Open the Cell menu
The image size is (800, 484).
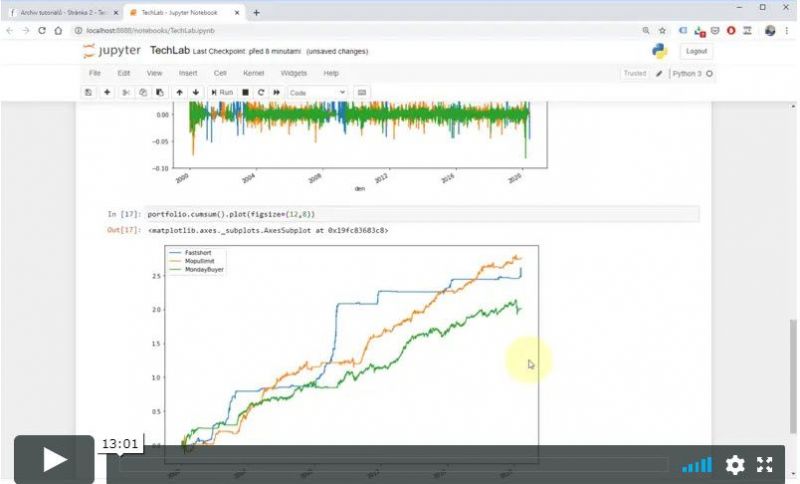220,73
